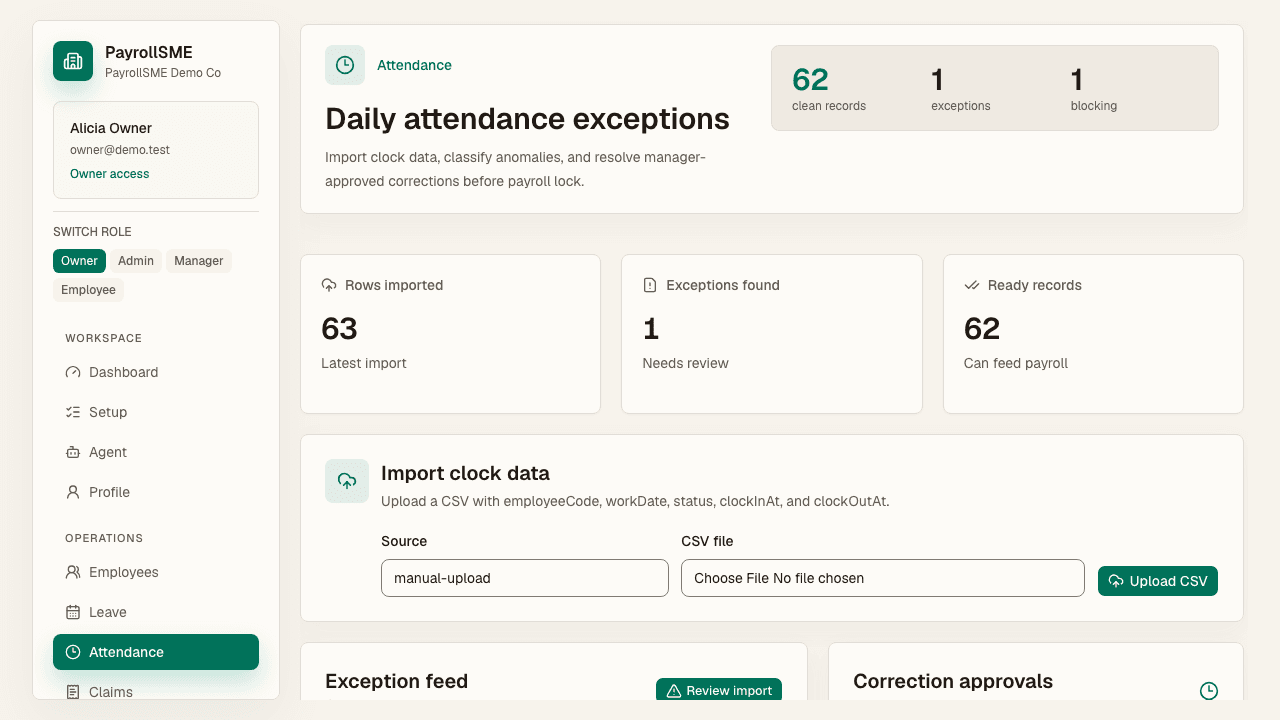Click the Agent robot icon
Image resolution: width=1280 pixels, height=720 pixels.
(x=73, y=452)
